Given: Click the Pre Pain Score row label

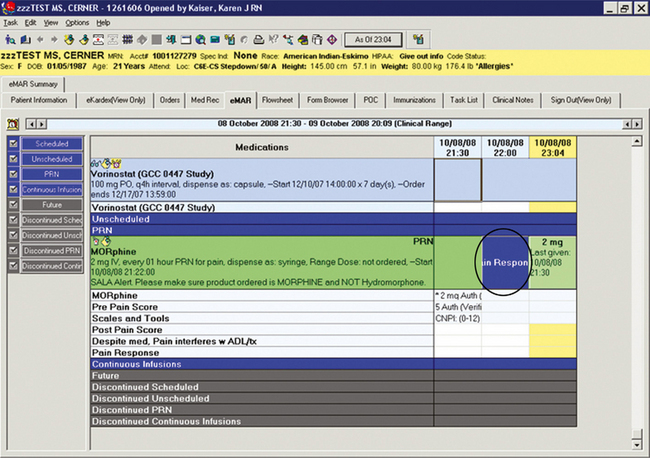Looking at the screenshot, I should point(125,307).
